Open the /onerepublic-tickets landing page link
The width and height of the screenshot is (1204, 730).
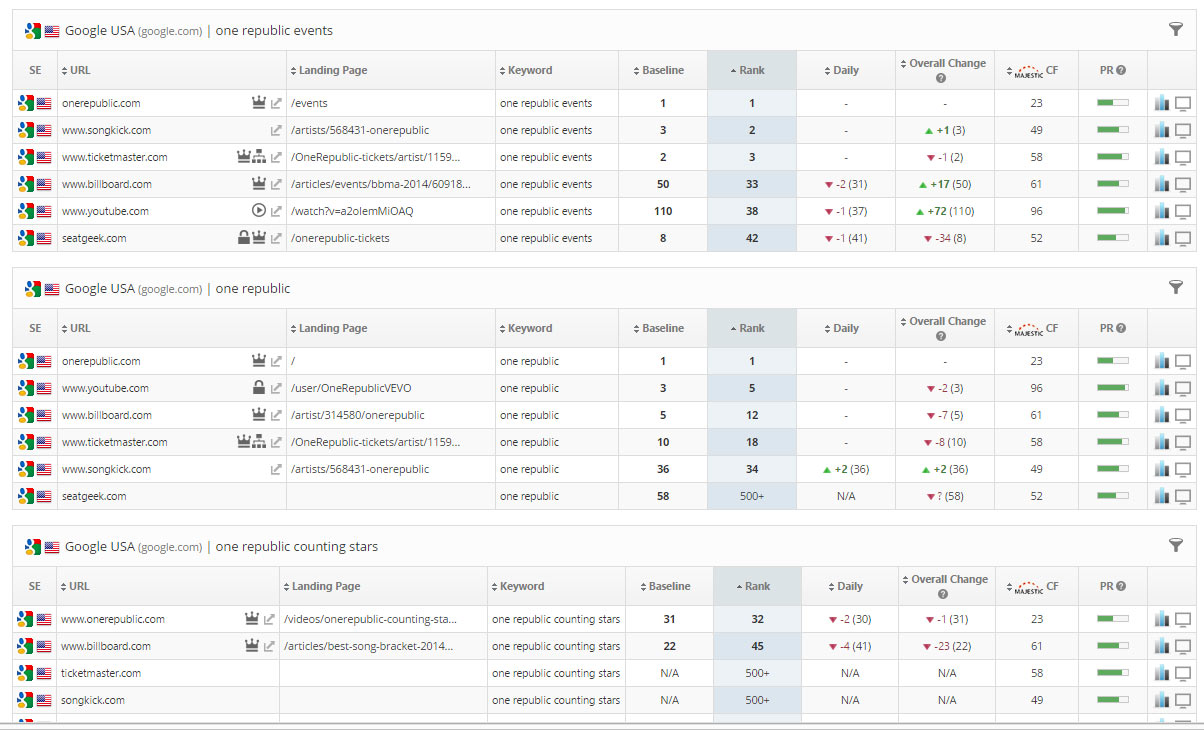coord(340,238)
